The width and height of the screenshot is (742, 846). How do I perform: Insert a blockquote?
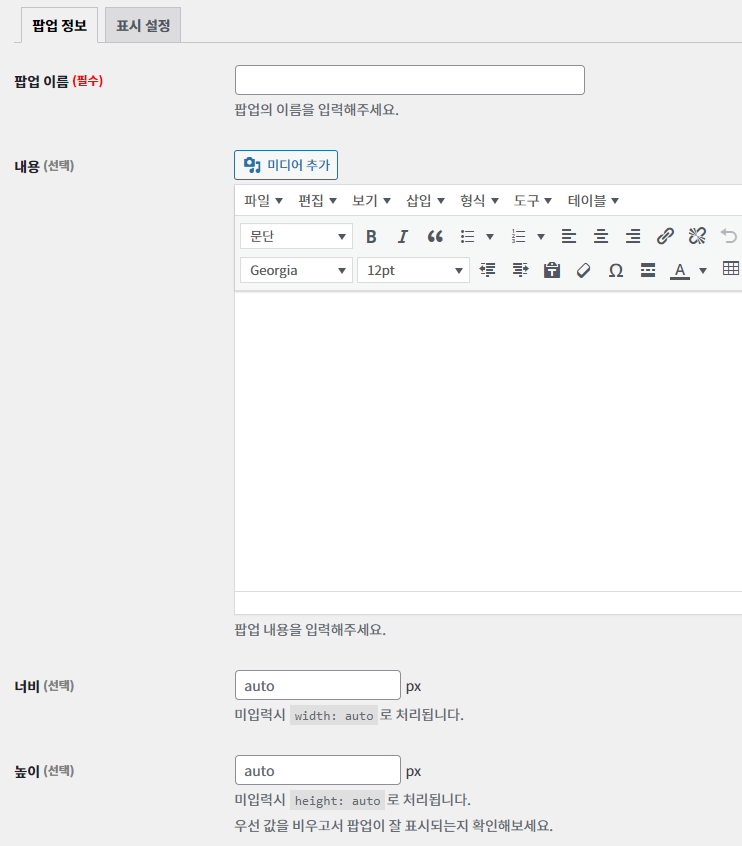coord(435,236)
